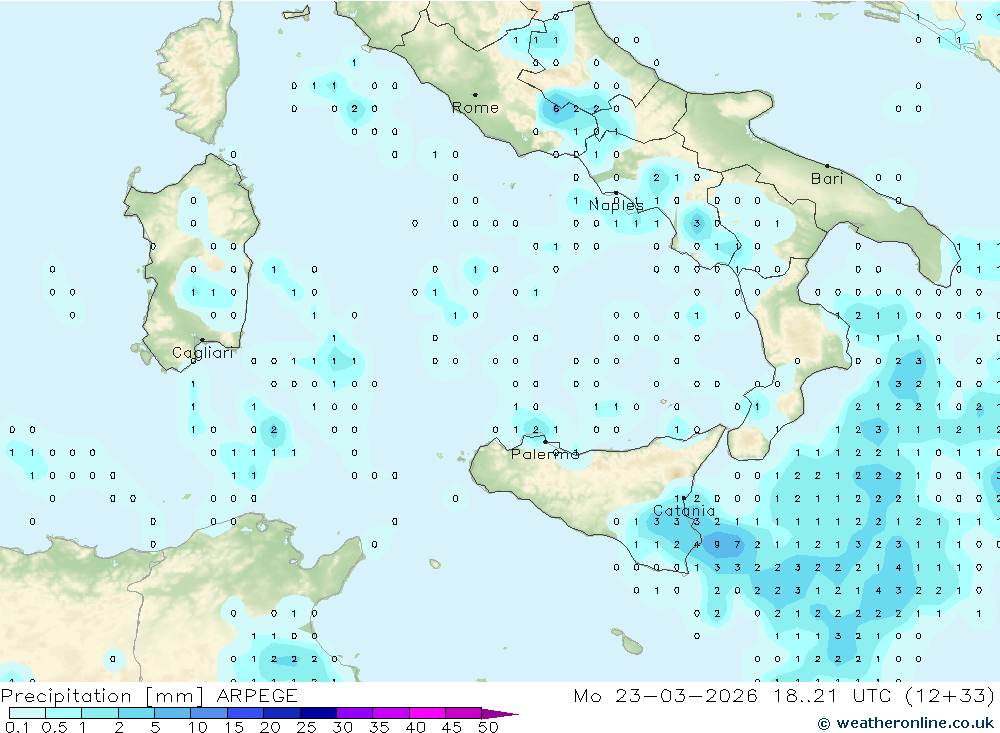
Task: Click the Bari city dot marker
Action: (827, 166)
